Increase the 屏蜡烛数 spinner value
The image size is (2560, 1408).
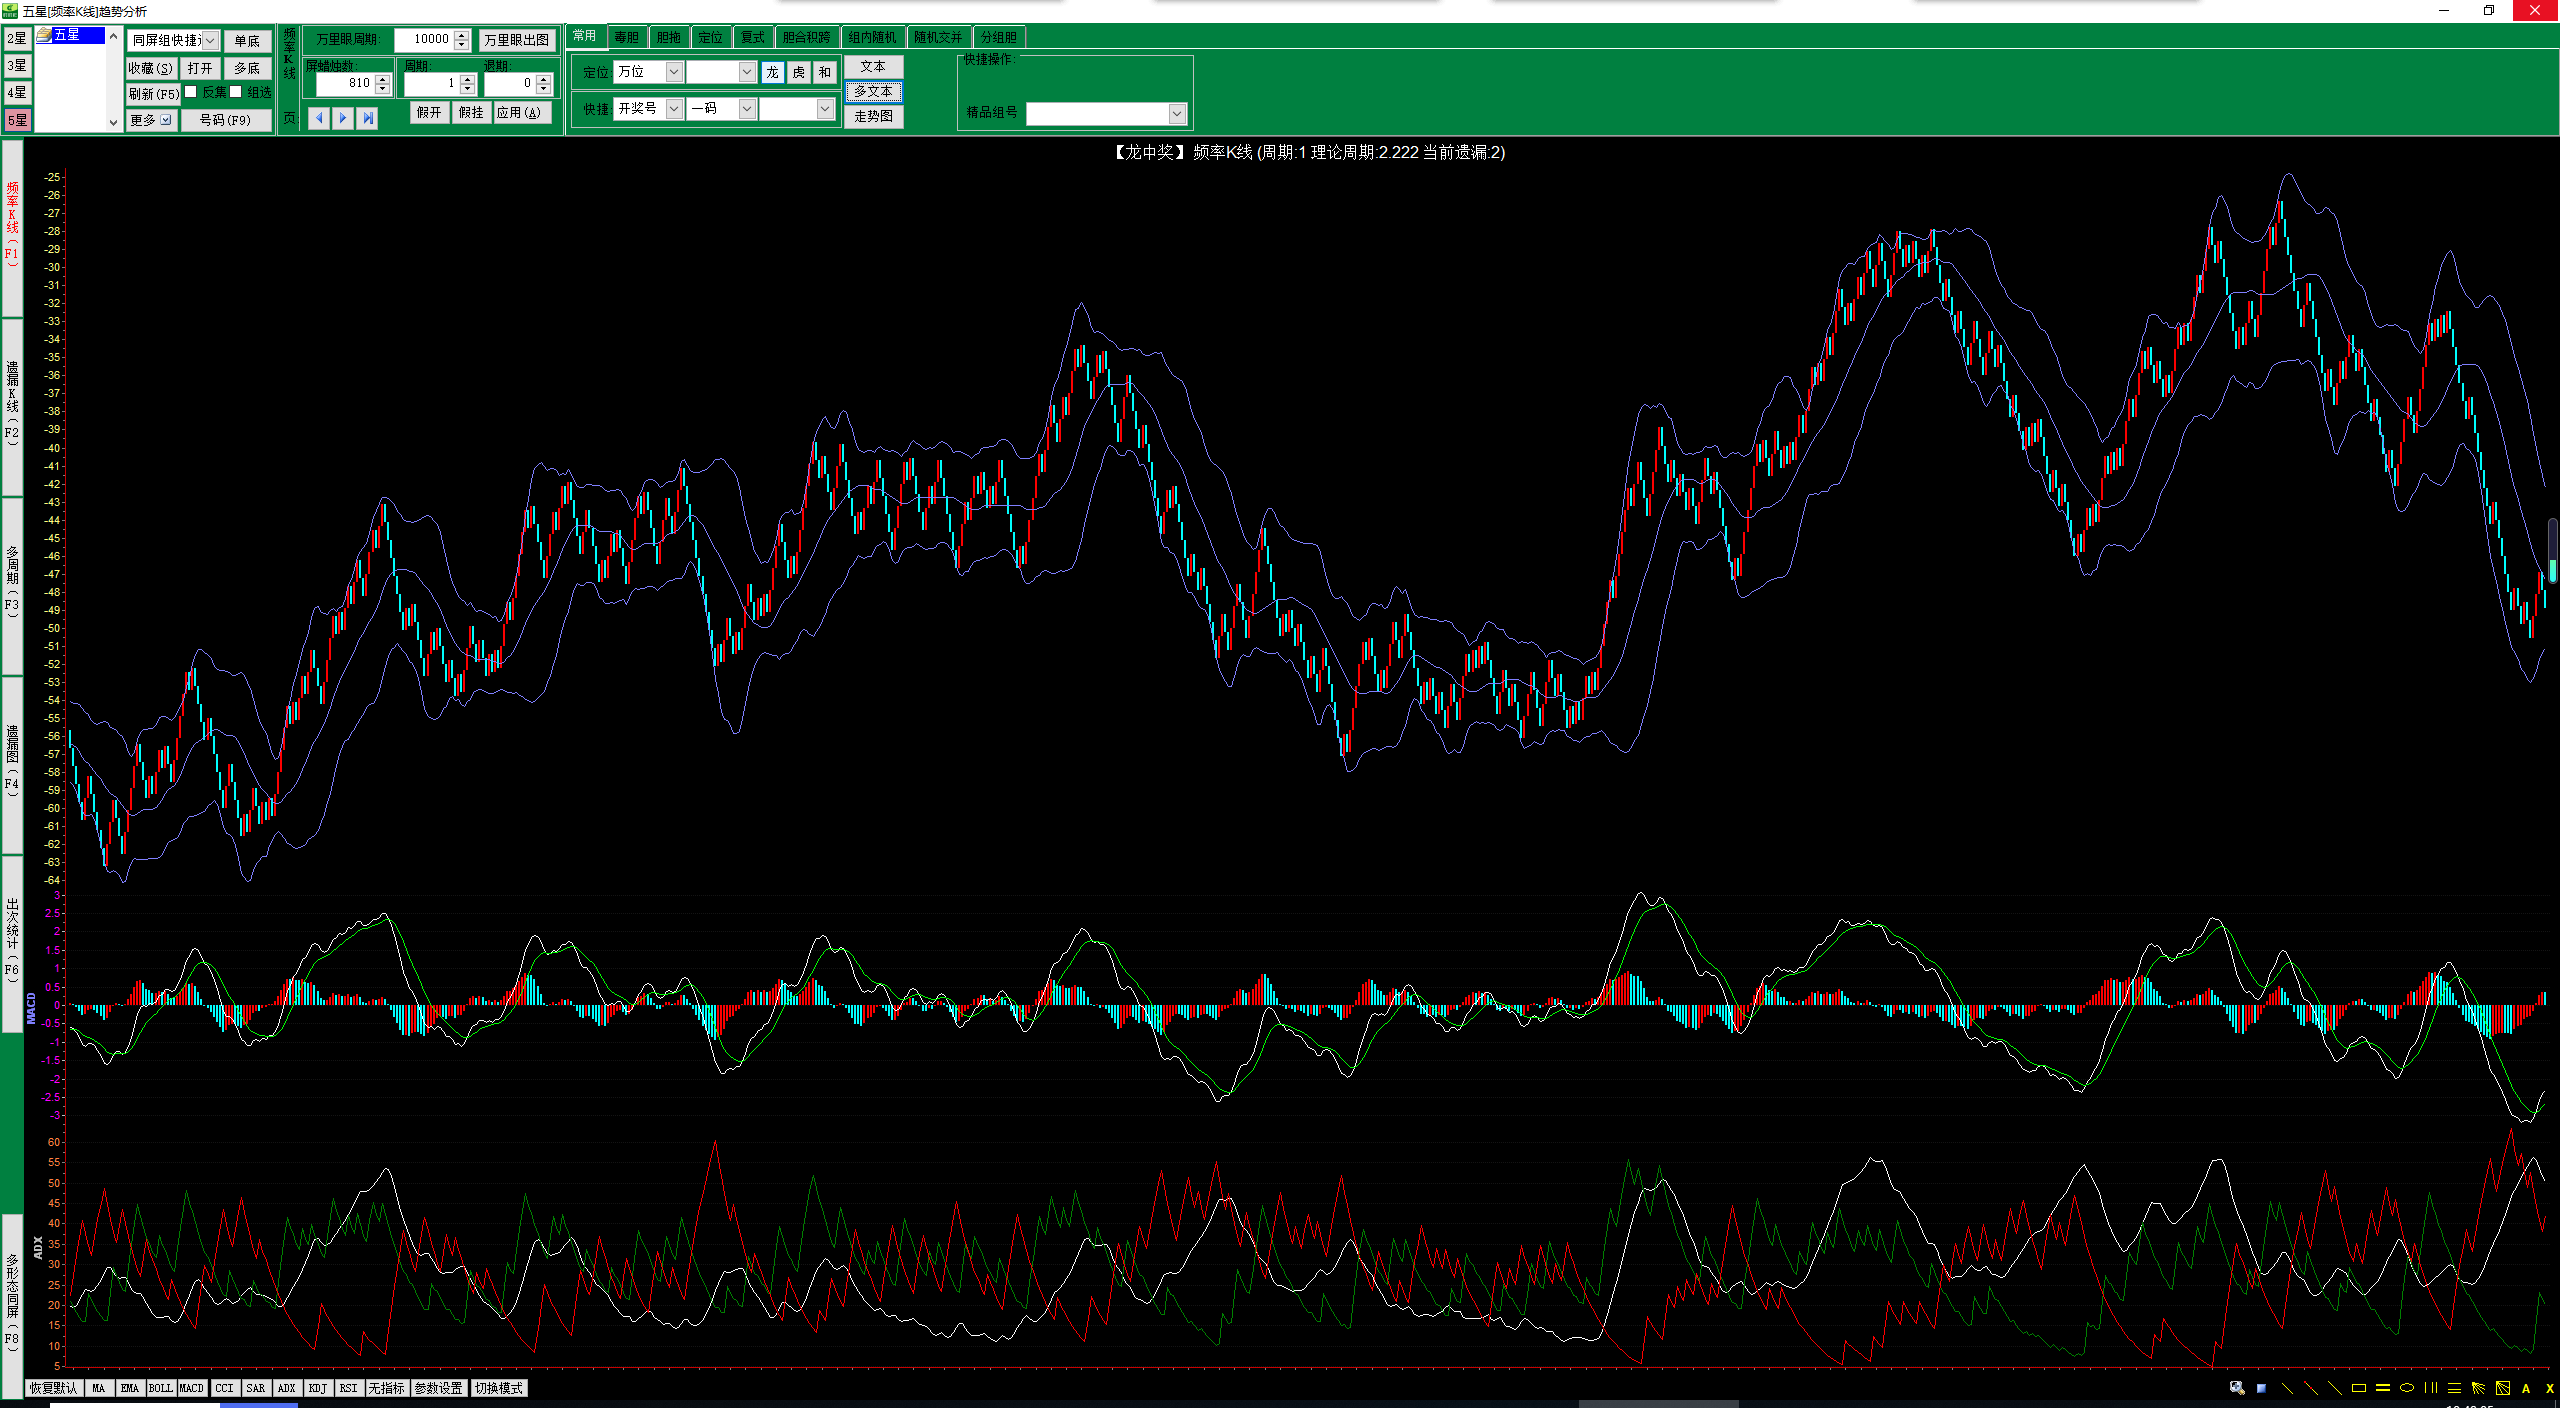click(382, 78)
